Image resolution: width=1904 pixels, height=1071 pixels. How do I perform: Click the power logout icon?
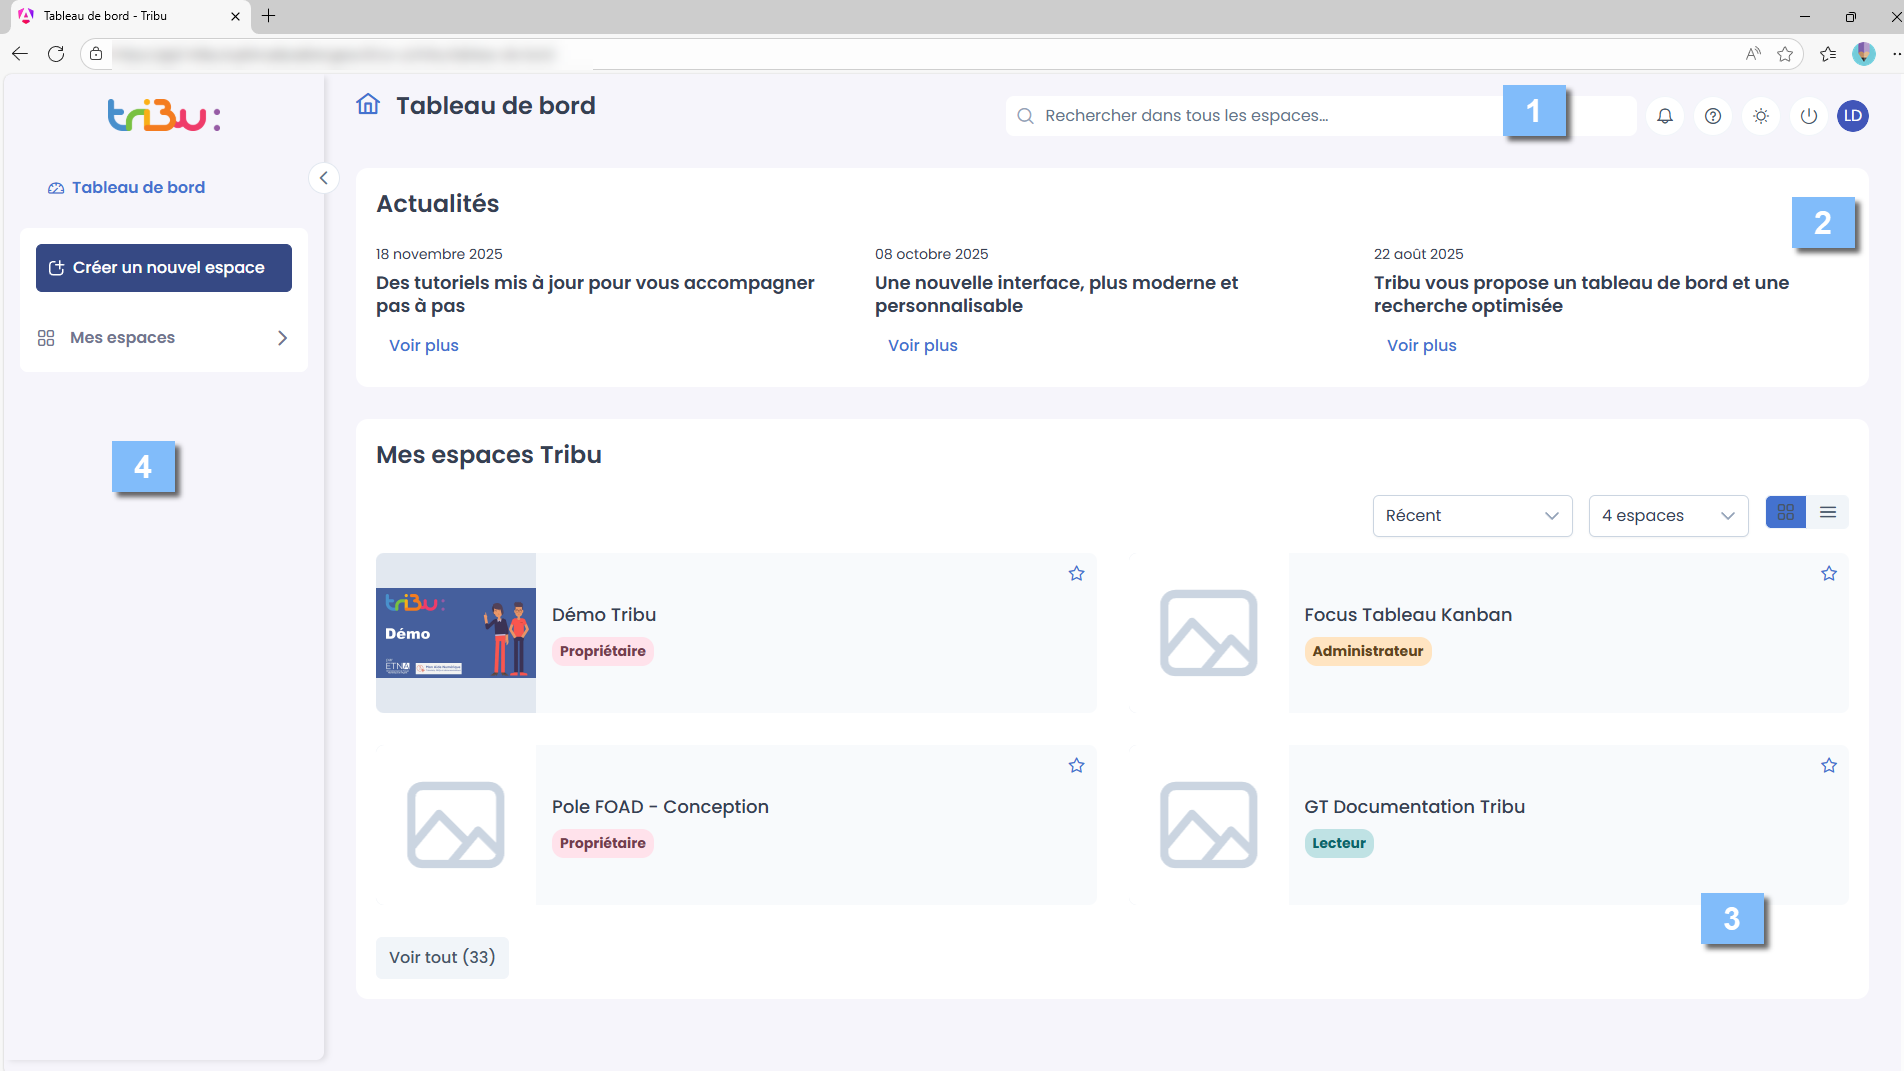pos(1809,116)
